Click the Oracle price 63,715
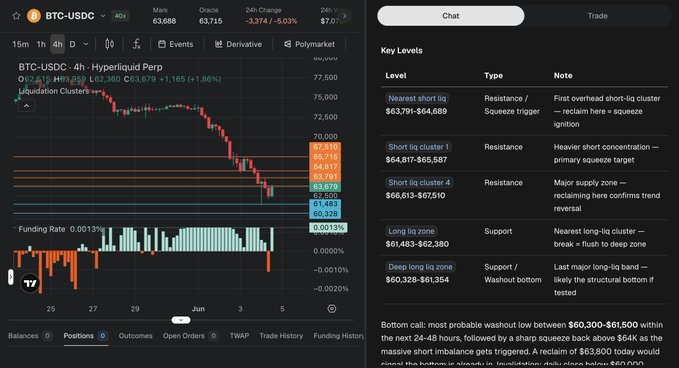The height and width of the screenshot is (368, 679). pyautogui.click(x=210, y=21)
